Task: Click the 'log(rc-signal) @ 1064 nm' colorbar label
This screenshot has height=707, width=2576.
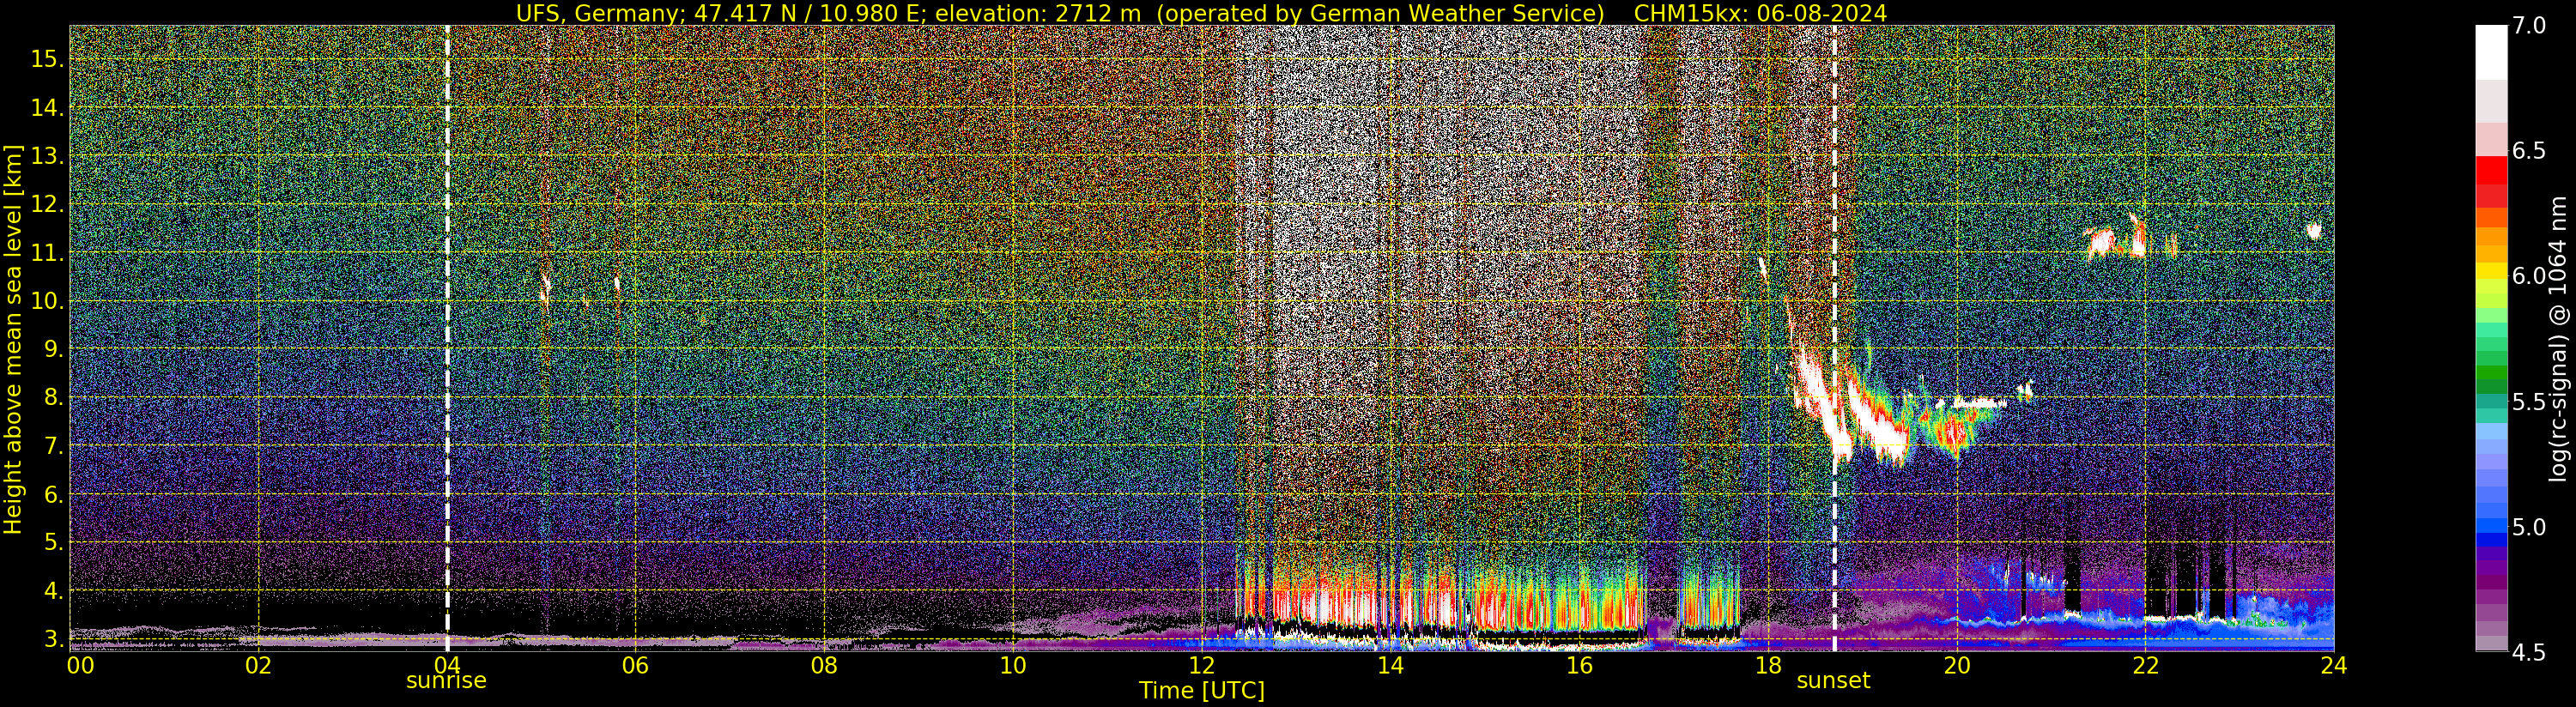Action: [2558, 338]
